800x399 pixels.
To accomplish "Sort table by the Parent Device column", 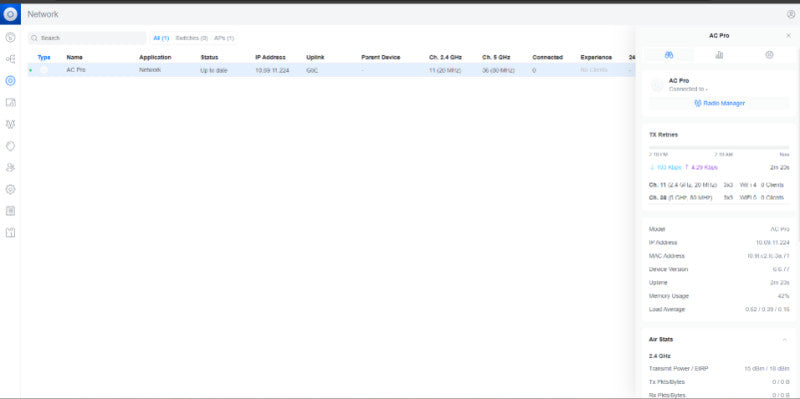I will (x=381, y=58).
